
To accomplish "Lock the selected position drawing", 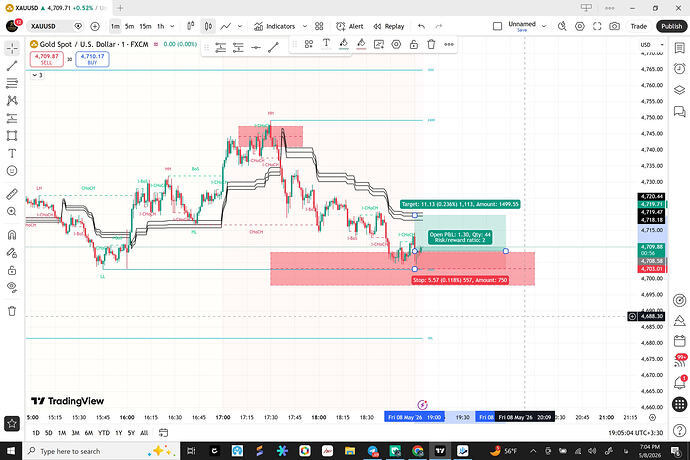I will click(x=414, y=44).
